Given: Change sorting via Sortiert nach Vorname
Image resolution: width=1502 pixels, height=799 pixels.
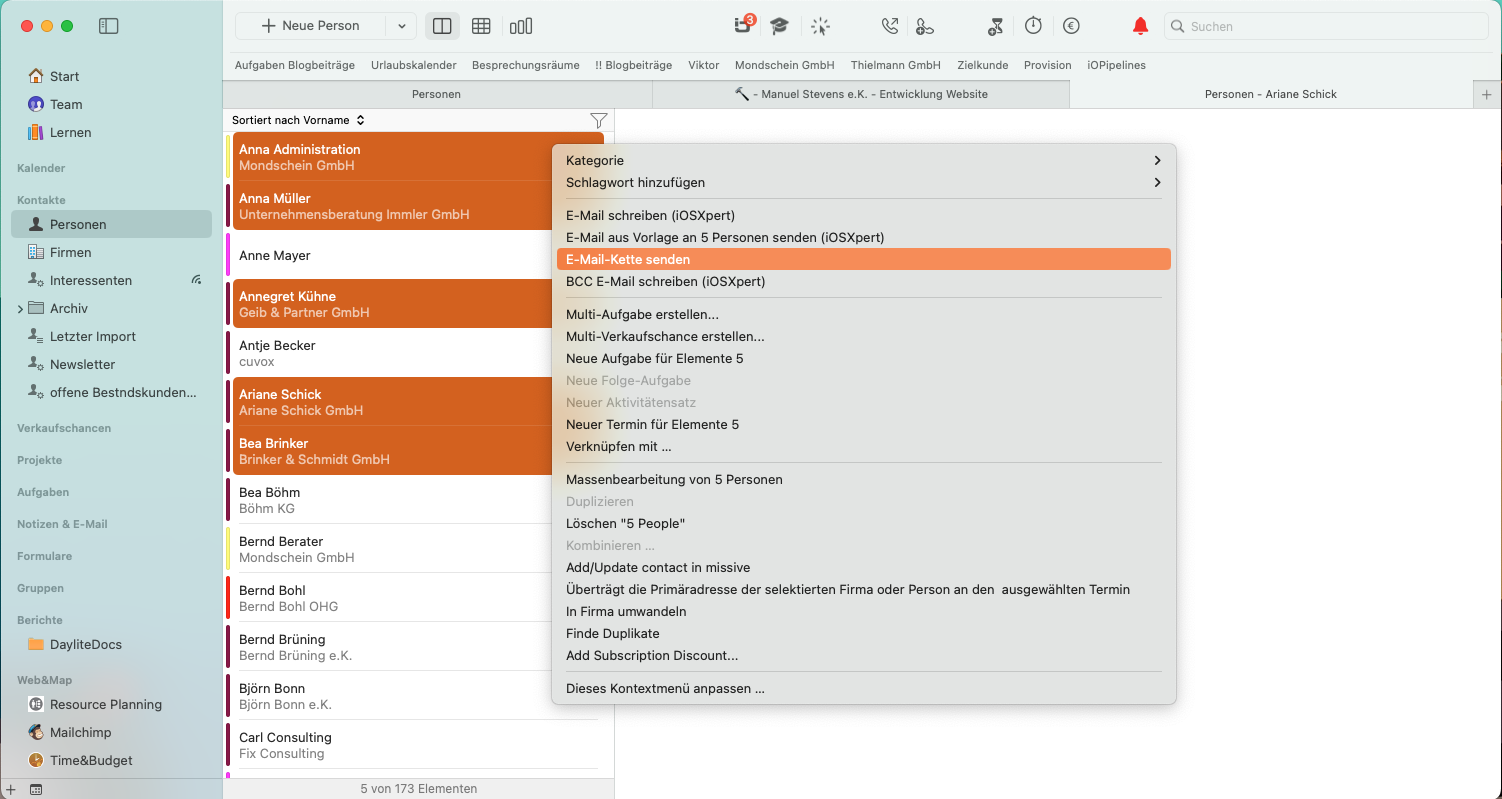Looking at the screenshot, I should tap(298, 120).
